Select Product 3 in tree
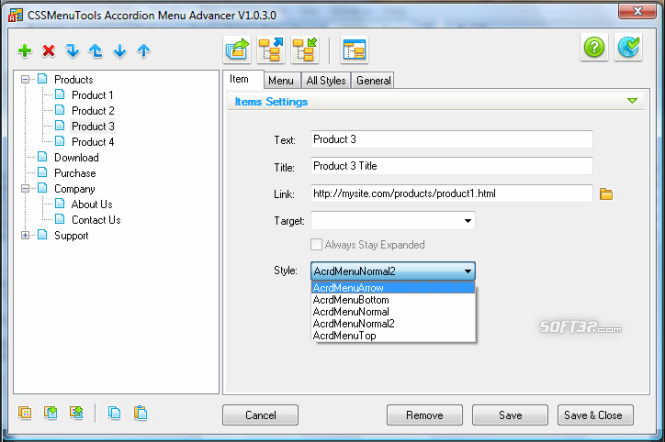 (93, 126)
